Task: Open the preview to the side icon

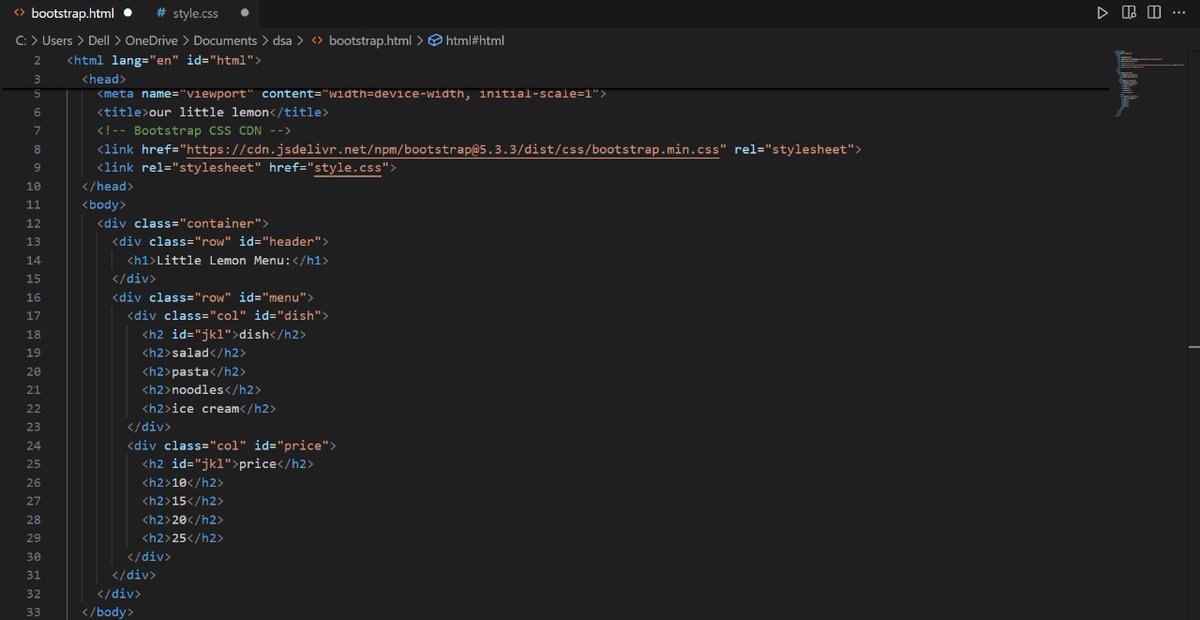Action: (x=1129, y=14)
